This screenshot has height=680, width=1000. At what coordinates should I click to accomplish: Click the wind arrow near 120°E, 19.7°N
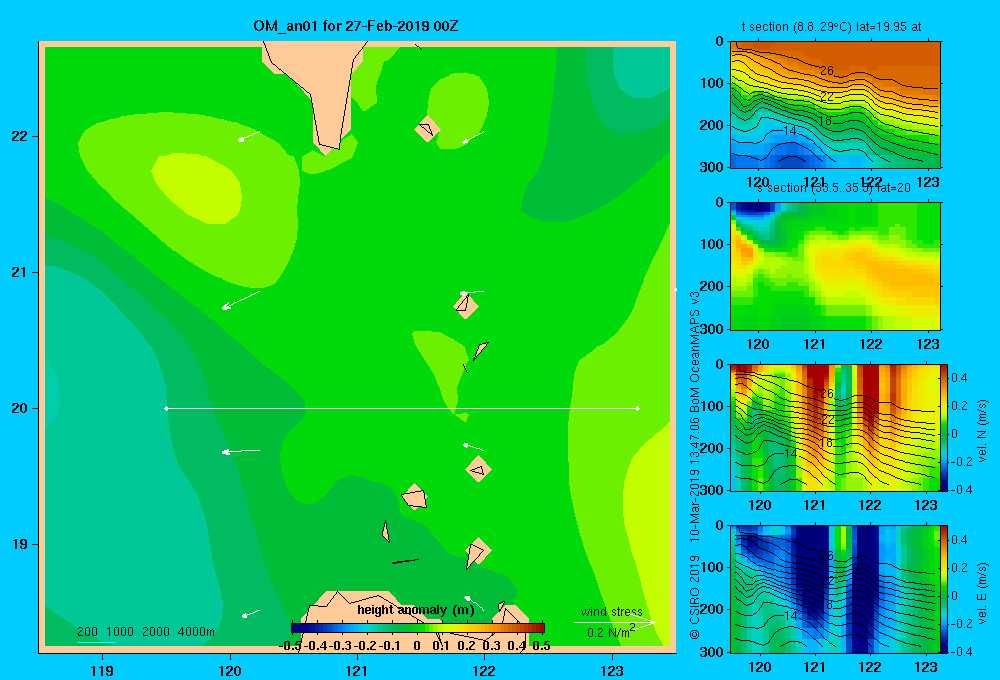point(240,451)
